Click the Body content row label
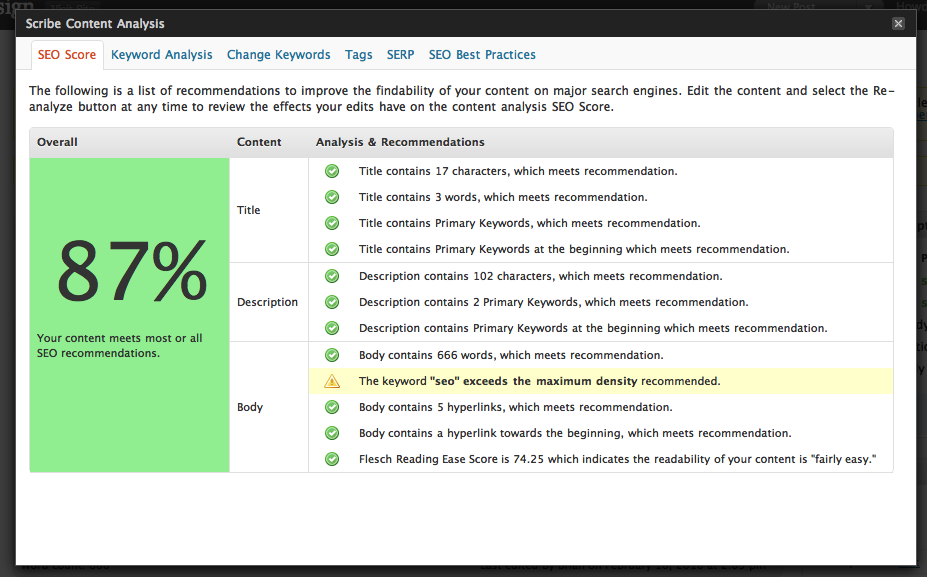The image size is (927, 577). point(249,407)
